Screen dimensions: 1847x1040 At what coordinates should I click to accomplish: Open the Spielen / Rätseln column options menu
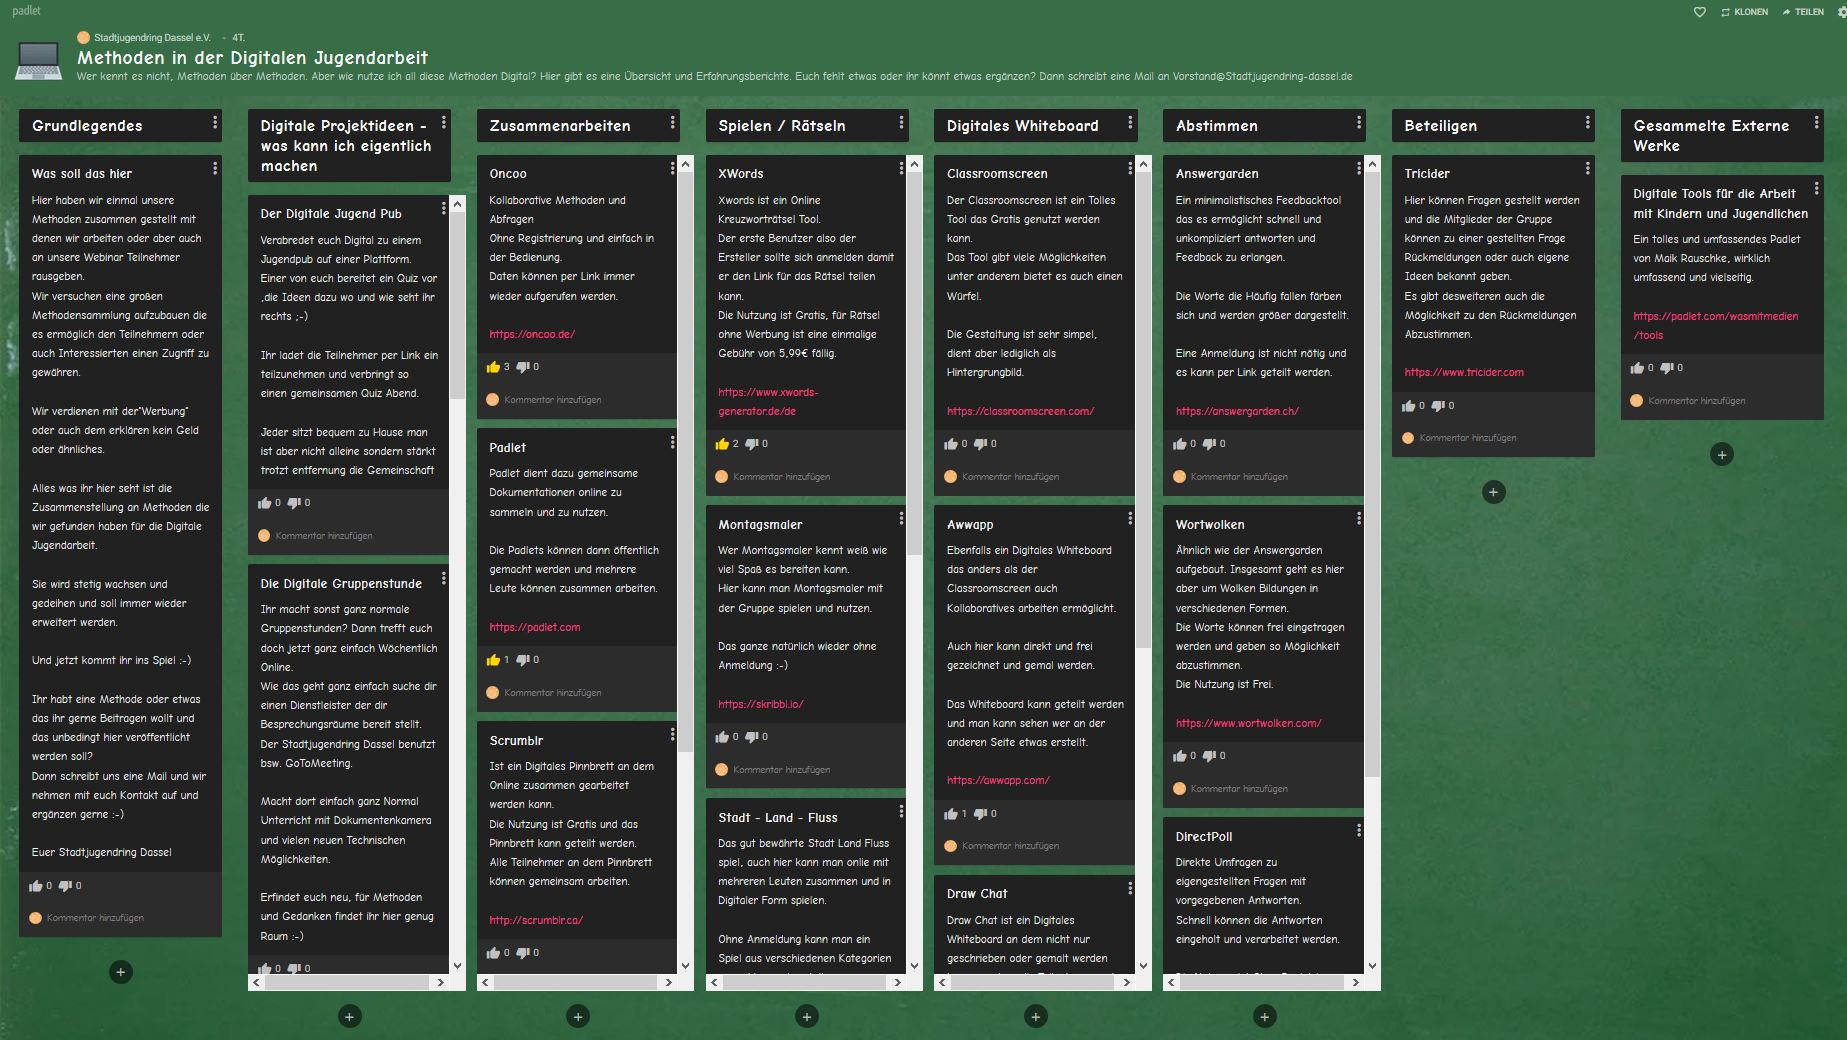click(902, 122)
